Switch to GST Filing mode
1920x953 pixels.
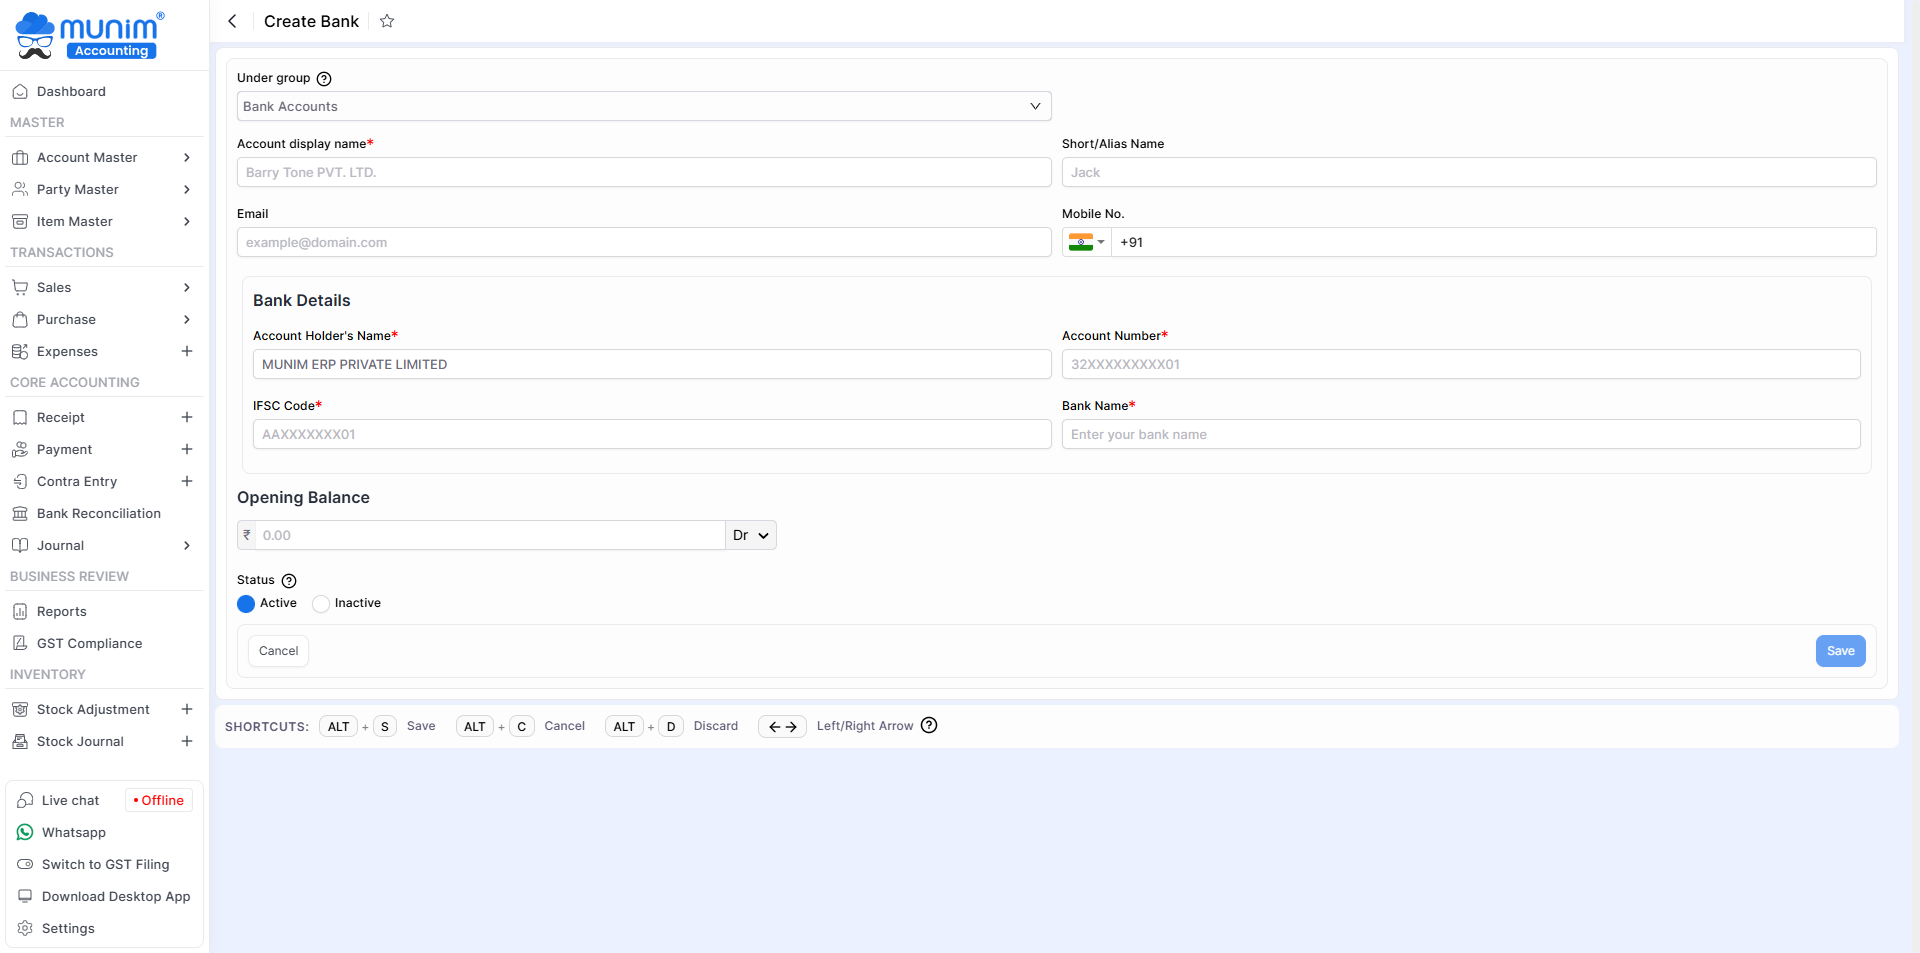(x=105, y=864)
